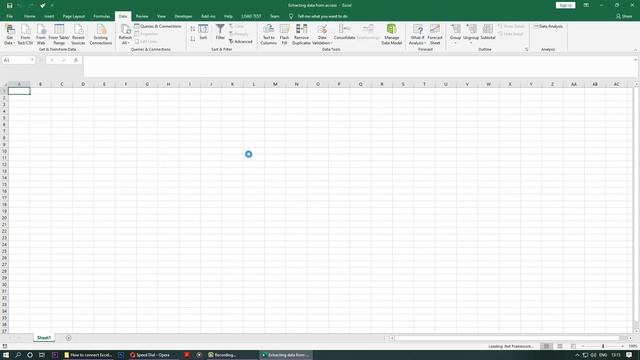Open the Outline dialog launcher
The height and width of the screenshot is (360, 640).
pos(526,49)
